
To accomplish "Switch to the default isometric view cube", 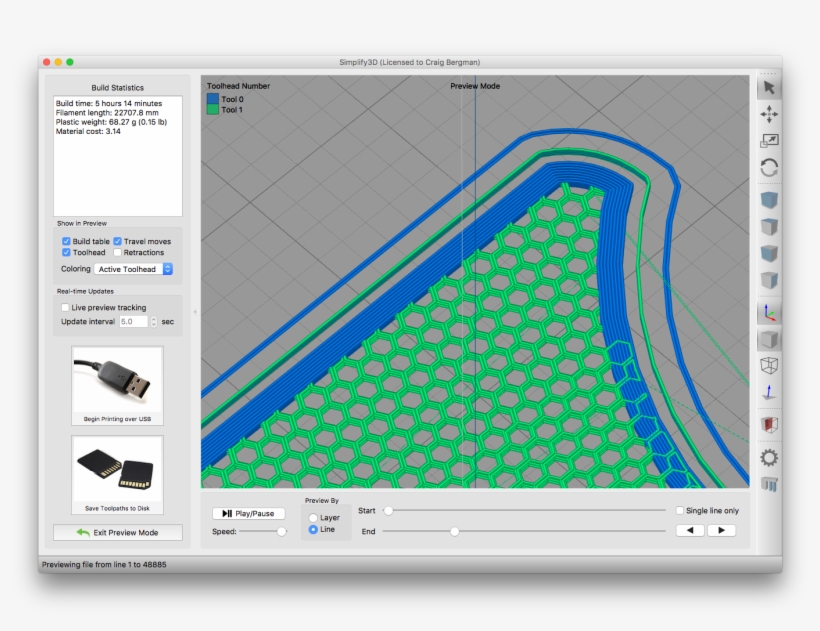I will tap(768, 197).
